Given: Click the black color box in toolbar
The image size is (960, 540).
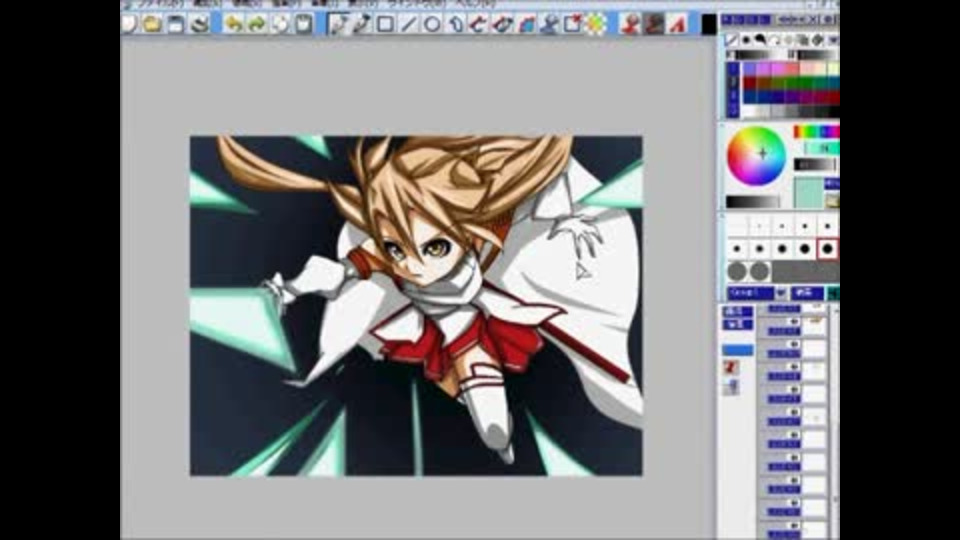Looking at the screenshot, I should pos(709,24).
